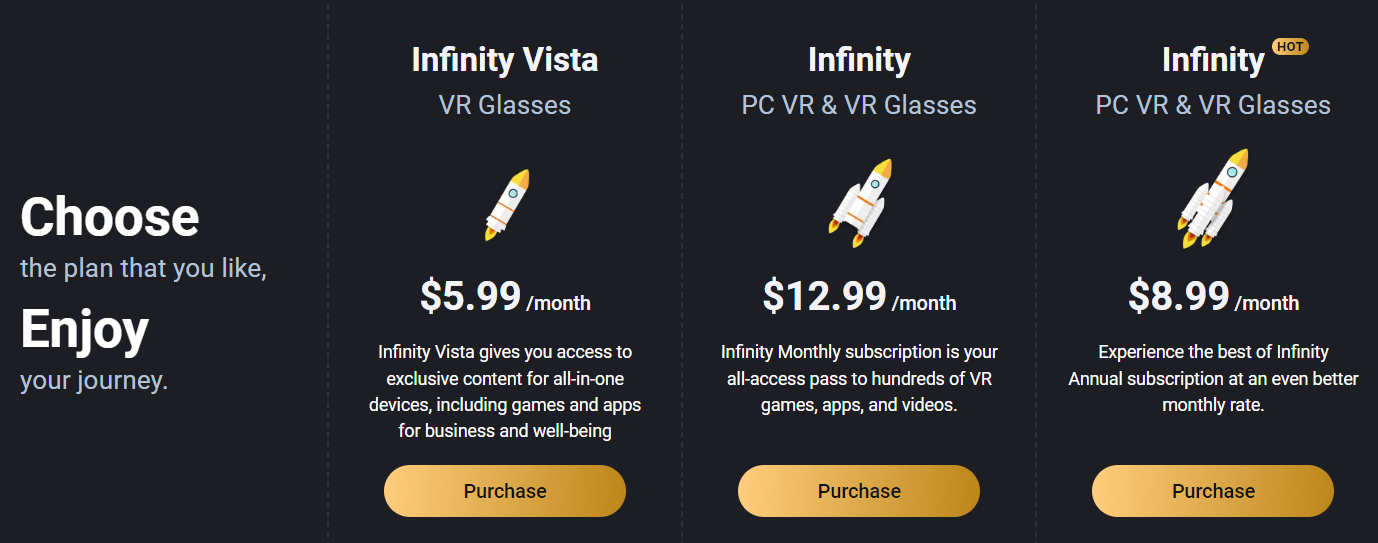Click the $8.99 /month price
This screenshot has width=1378, height=543.
(x=1213, y=297)
